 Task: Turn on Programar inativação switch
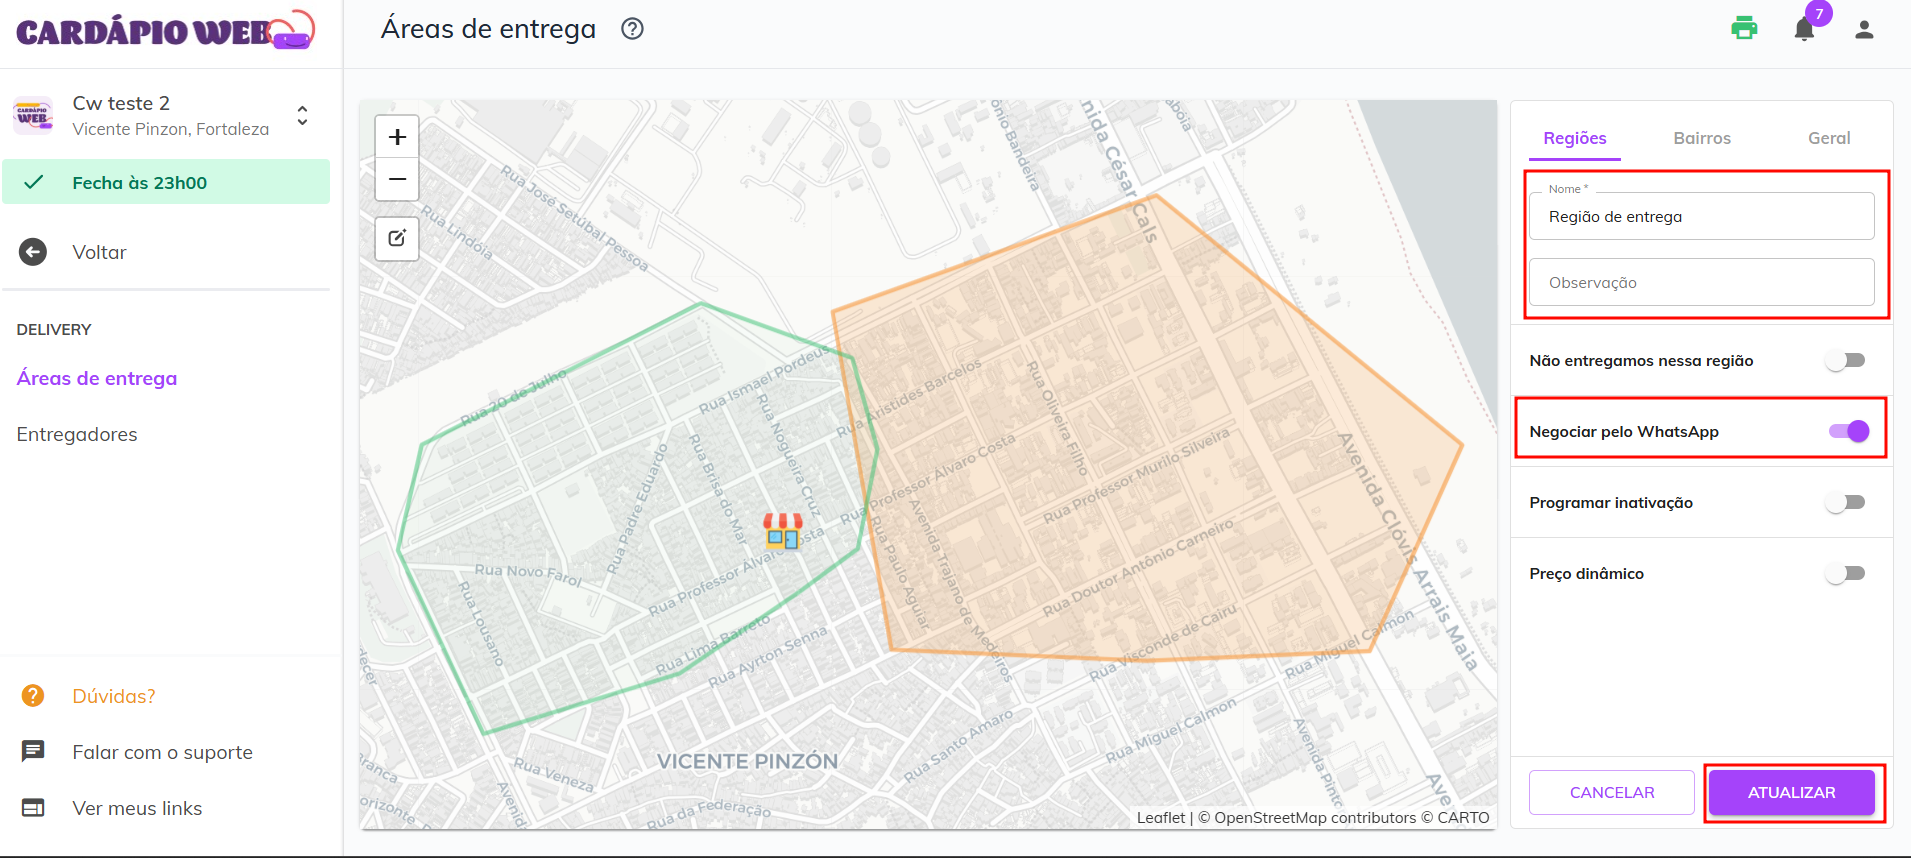tap(1845, 503)
